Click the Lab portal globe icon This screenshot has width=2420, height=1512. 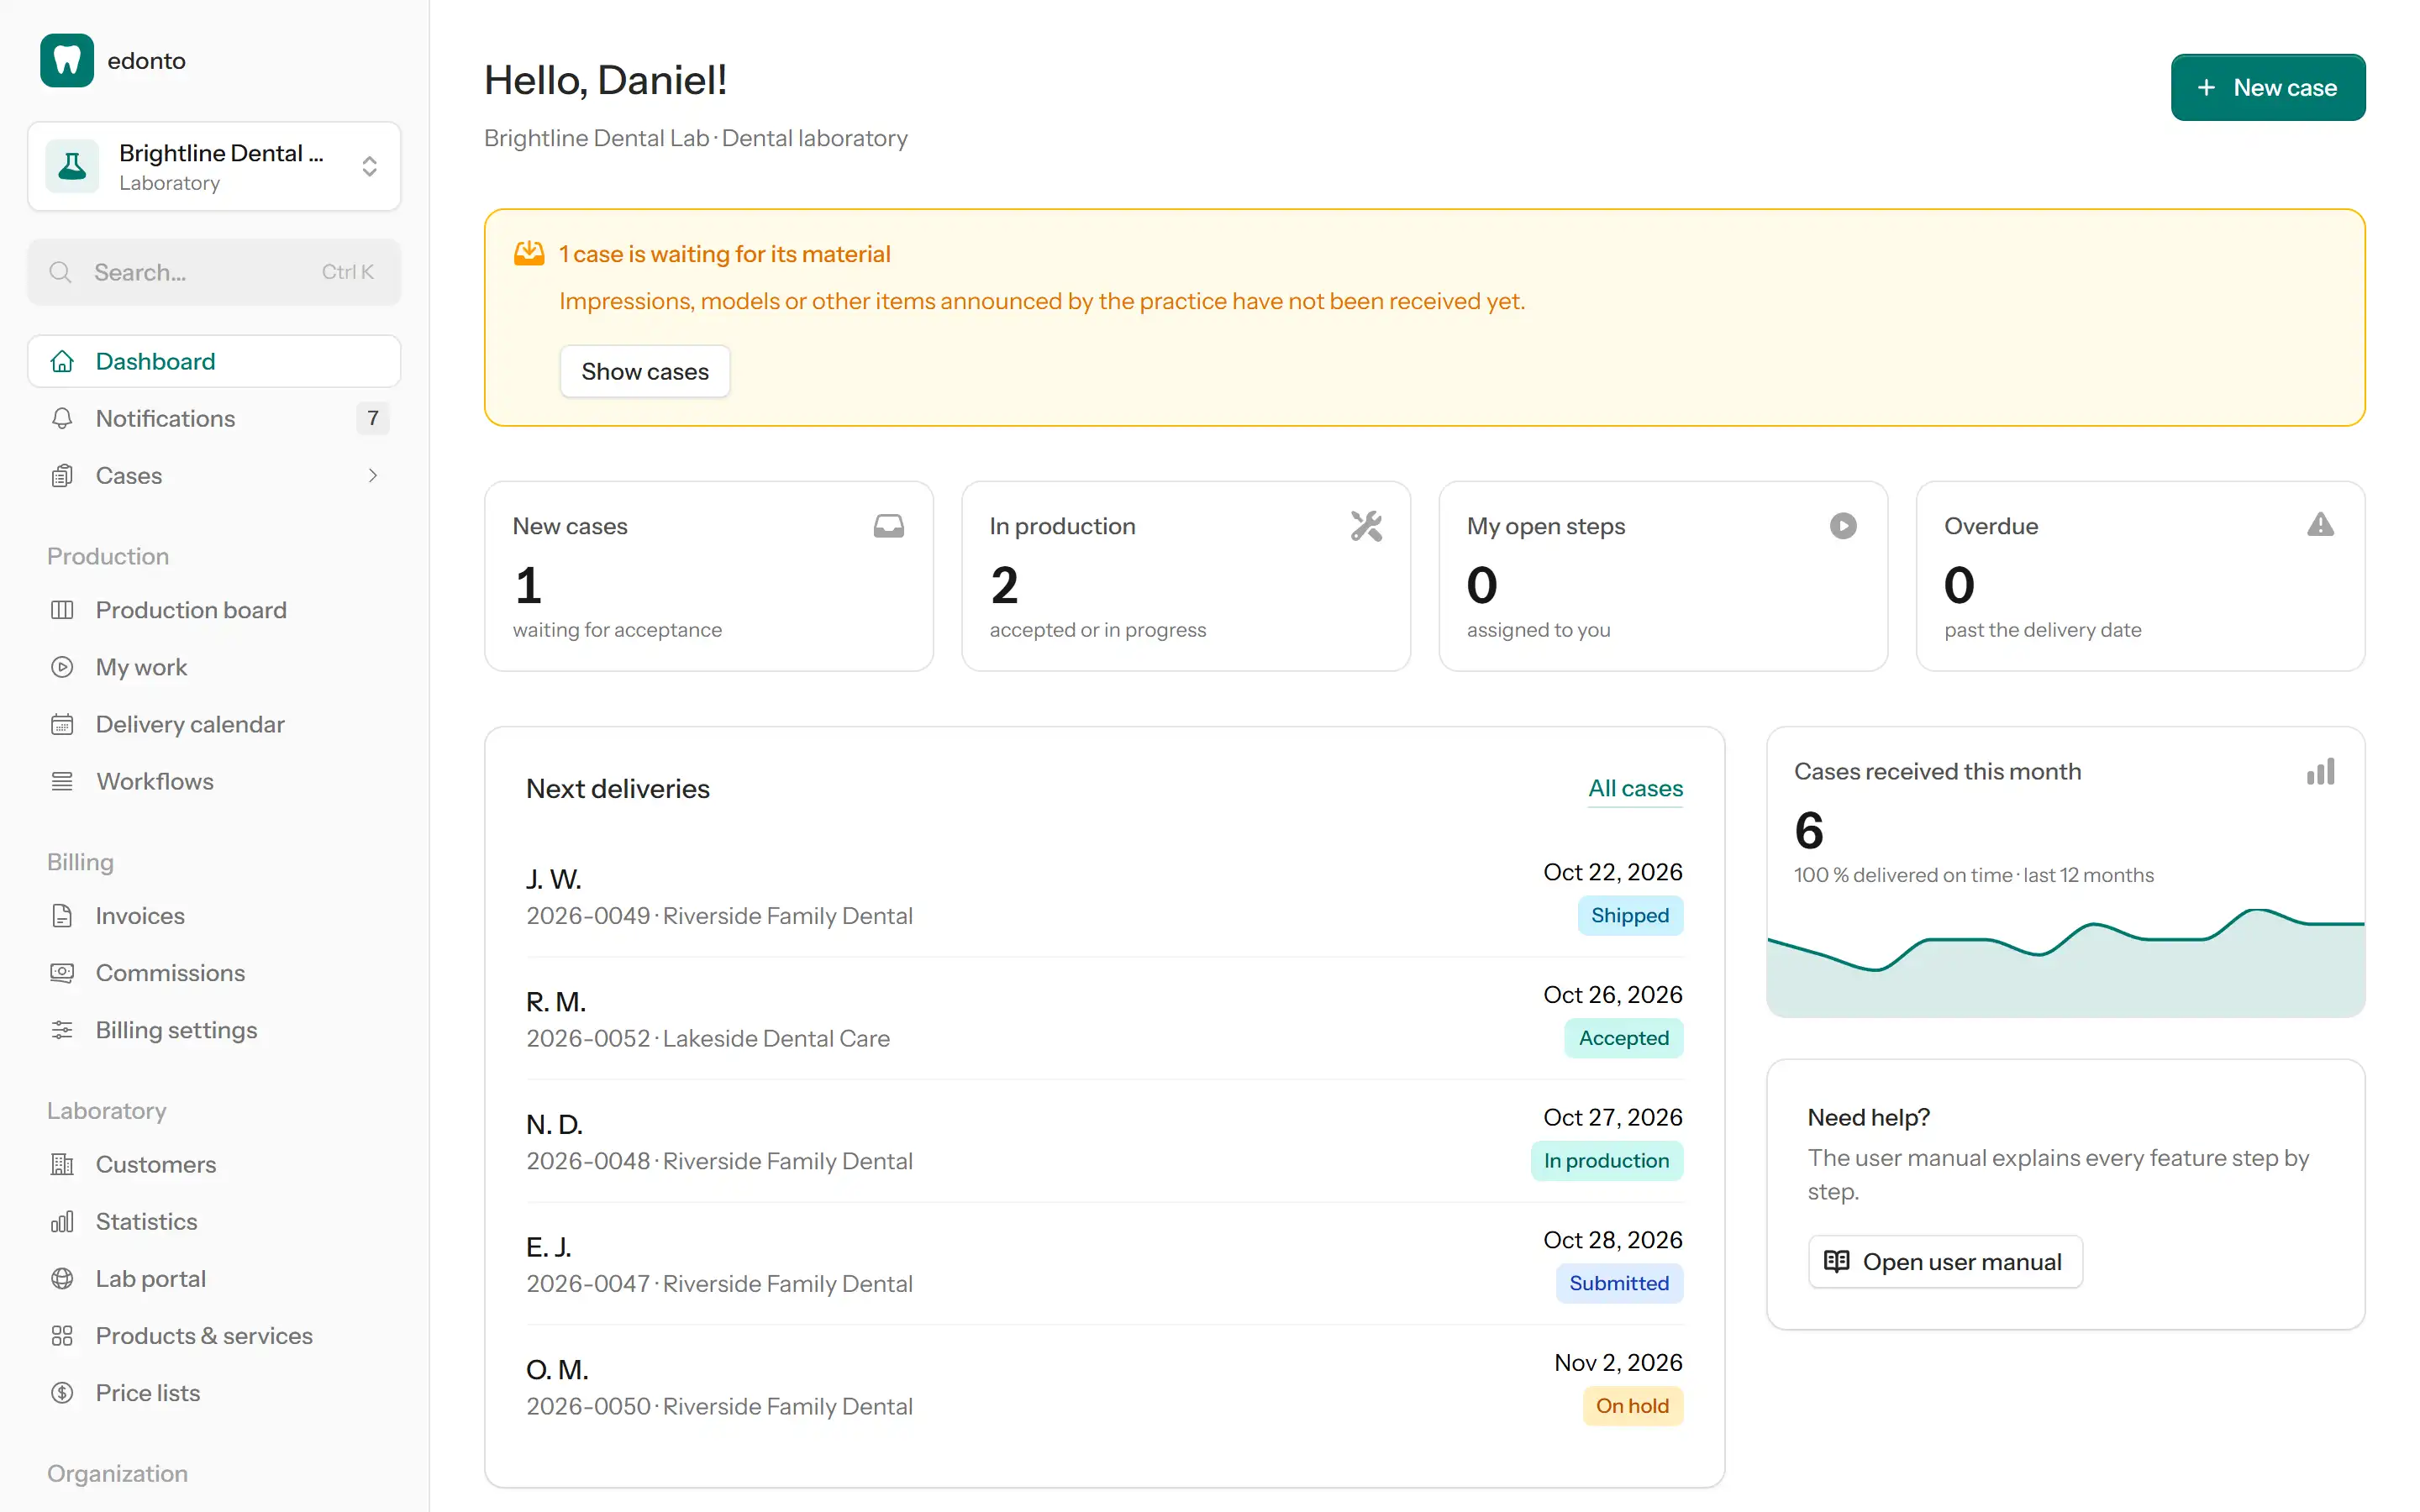pos(62,1278)
